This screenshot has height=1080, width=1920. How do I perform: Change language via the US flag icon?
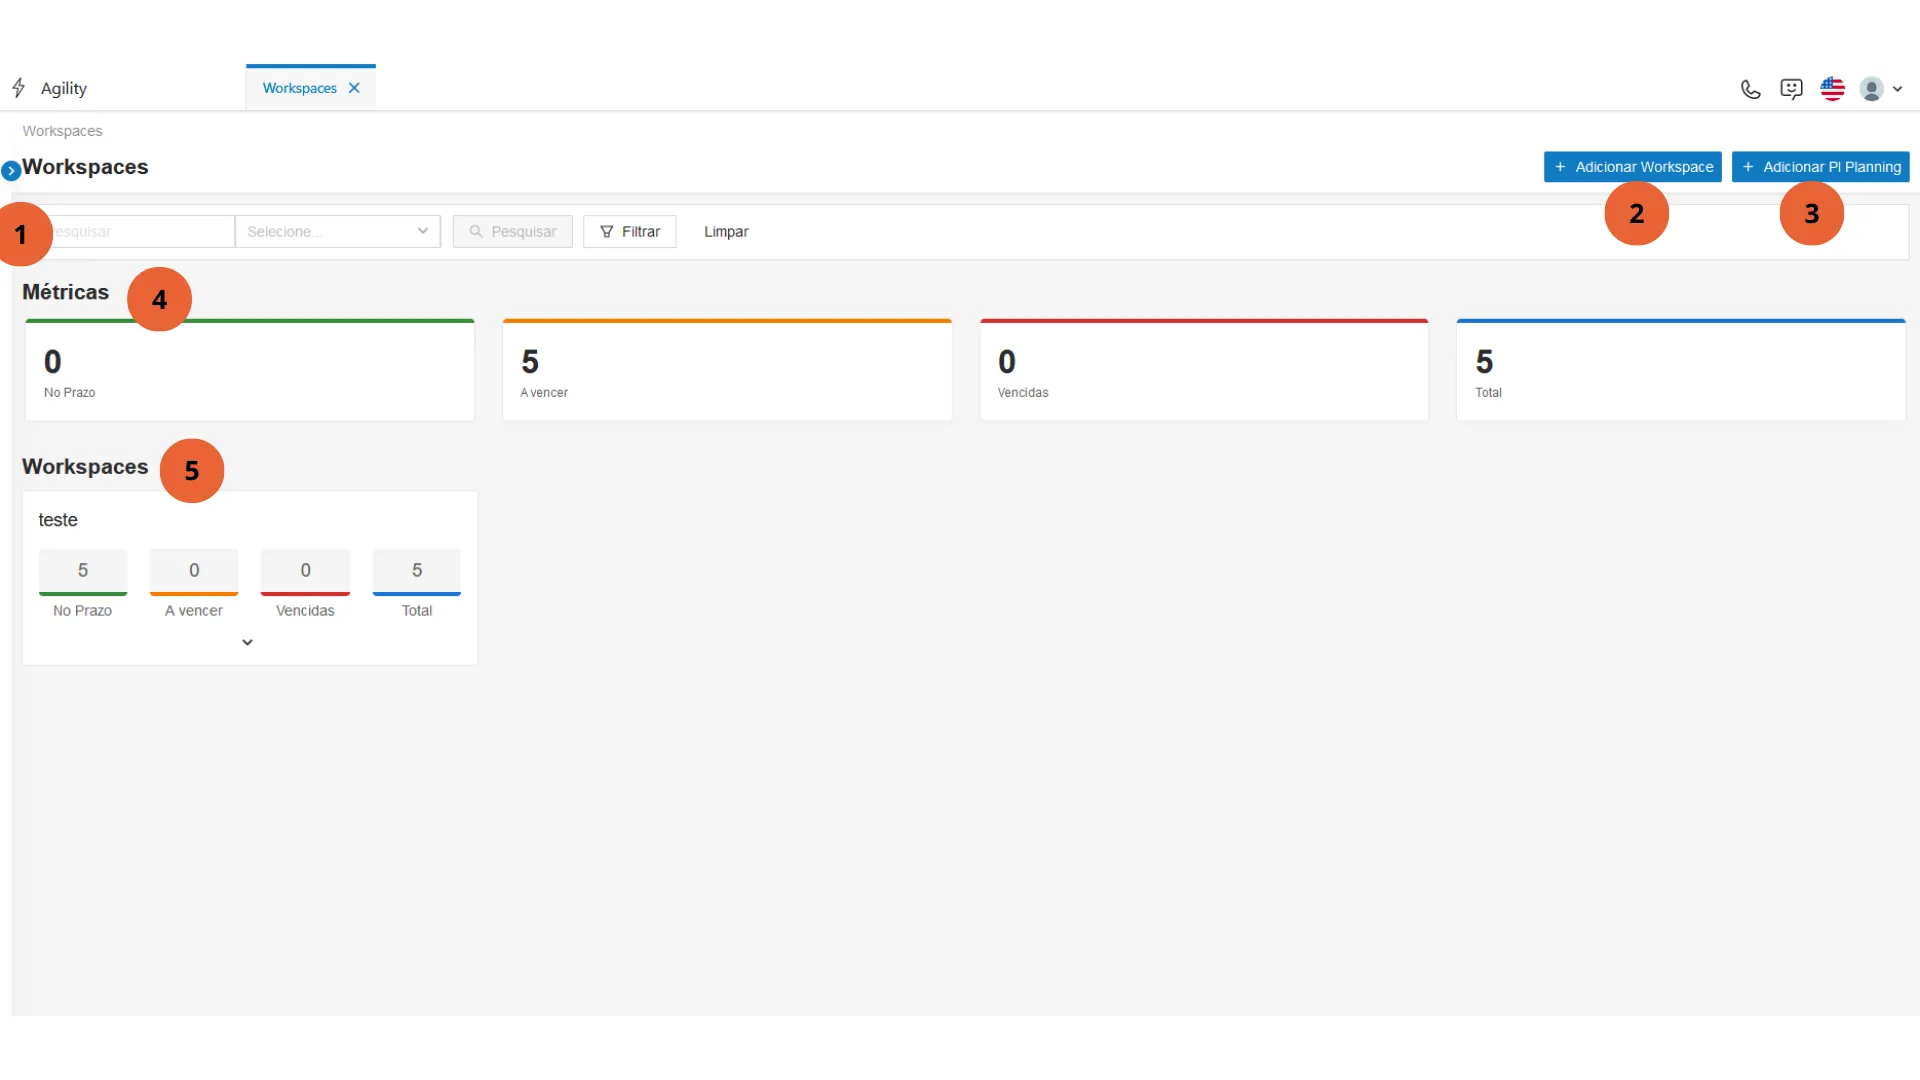coord(1832,89)
